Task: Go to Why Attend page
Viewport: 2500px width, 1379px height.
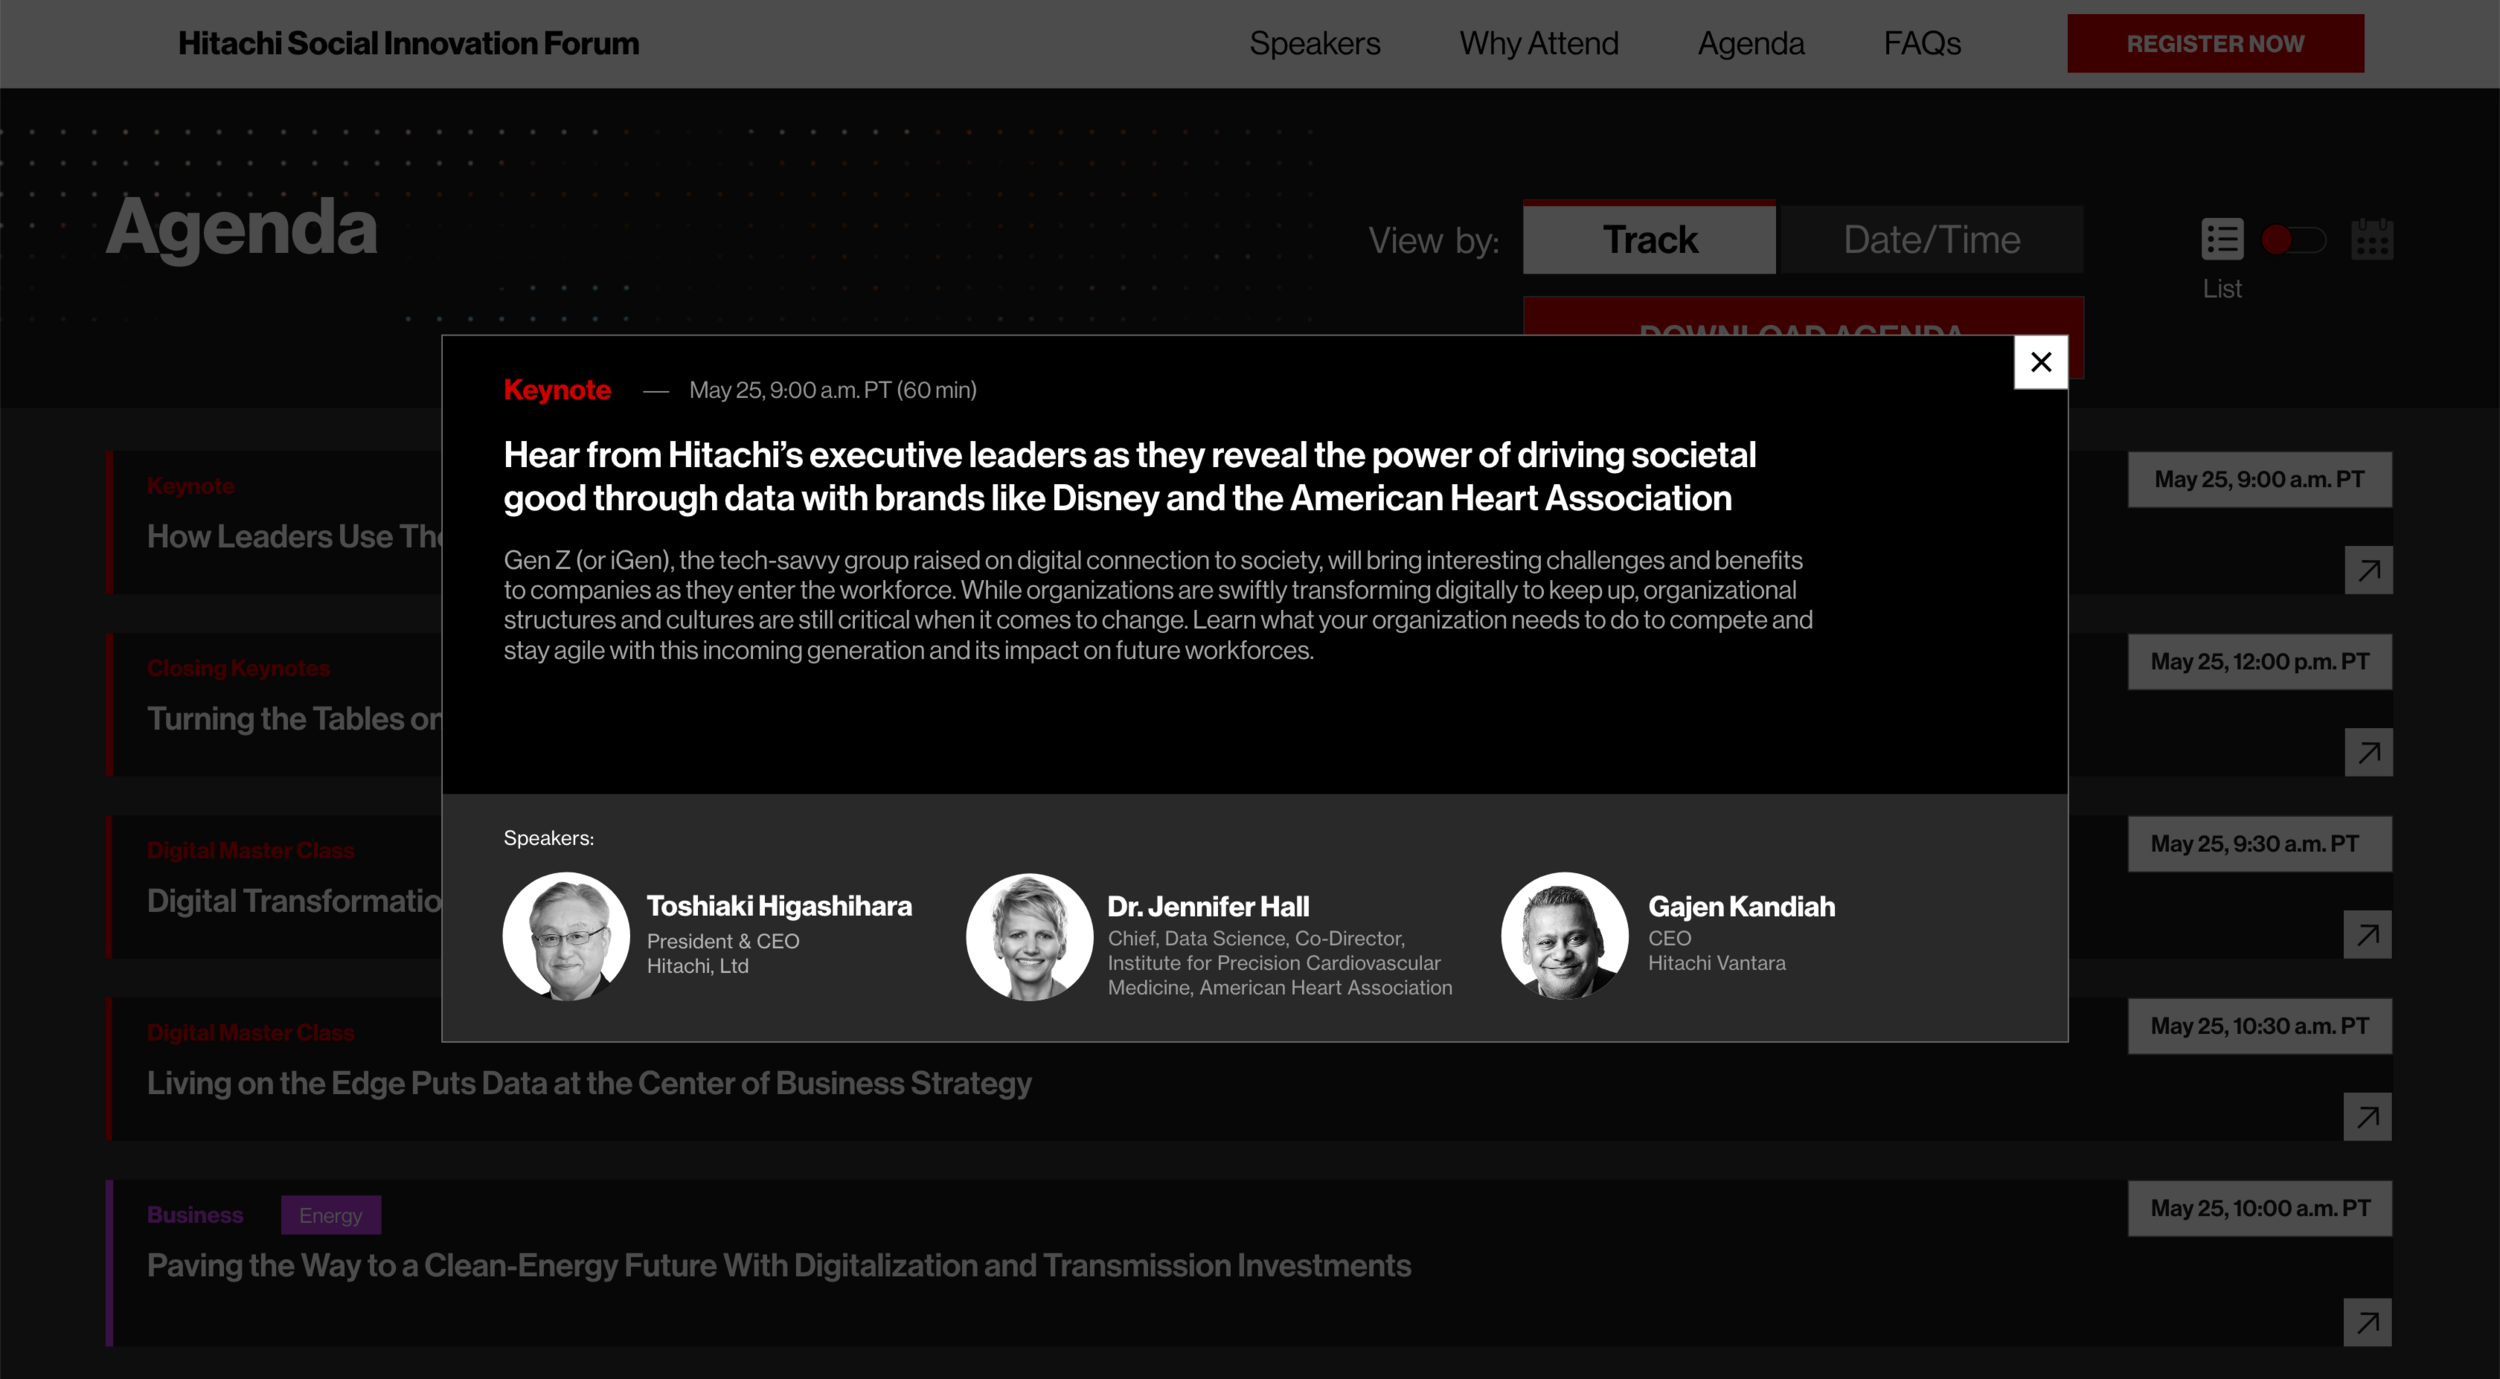Action: pyautogui.click(x=1538, y=44)
